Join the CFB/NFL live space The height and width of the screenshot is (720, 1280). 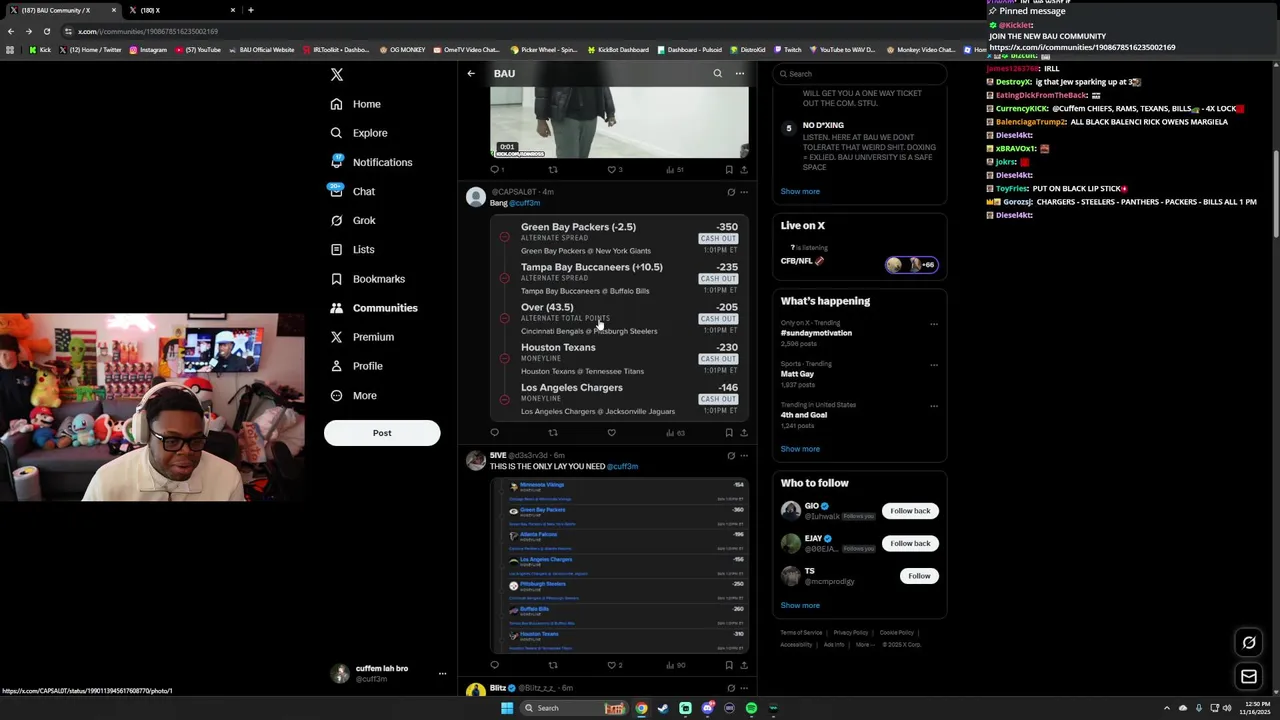point(860,262)
